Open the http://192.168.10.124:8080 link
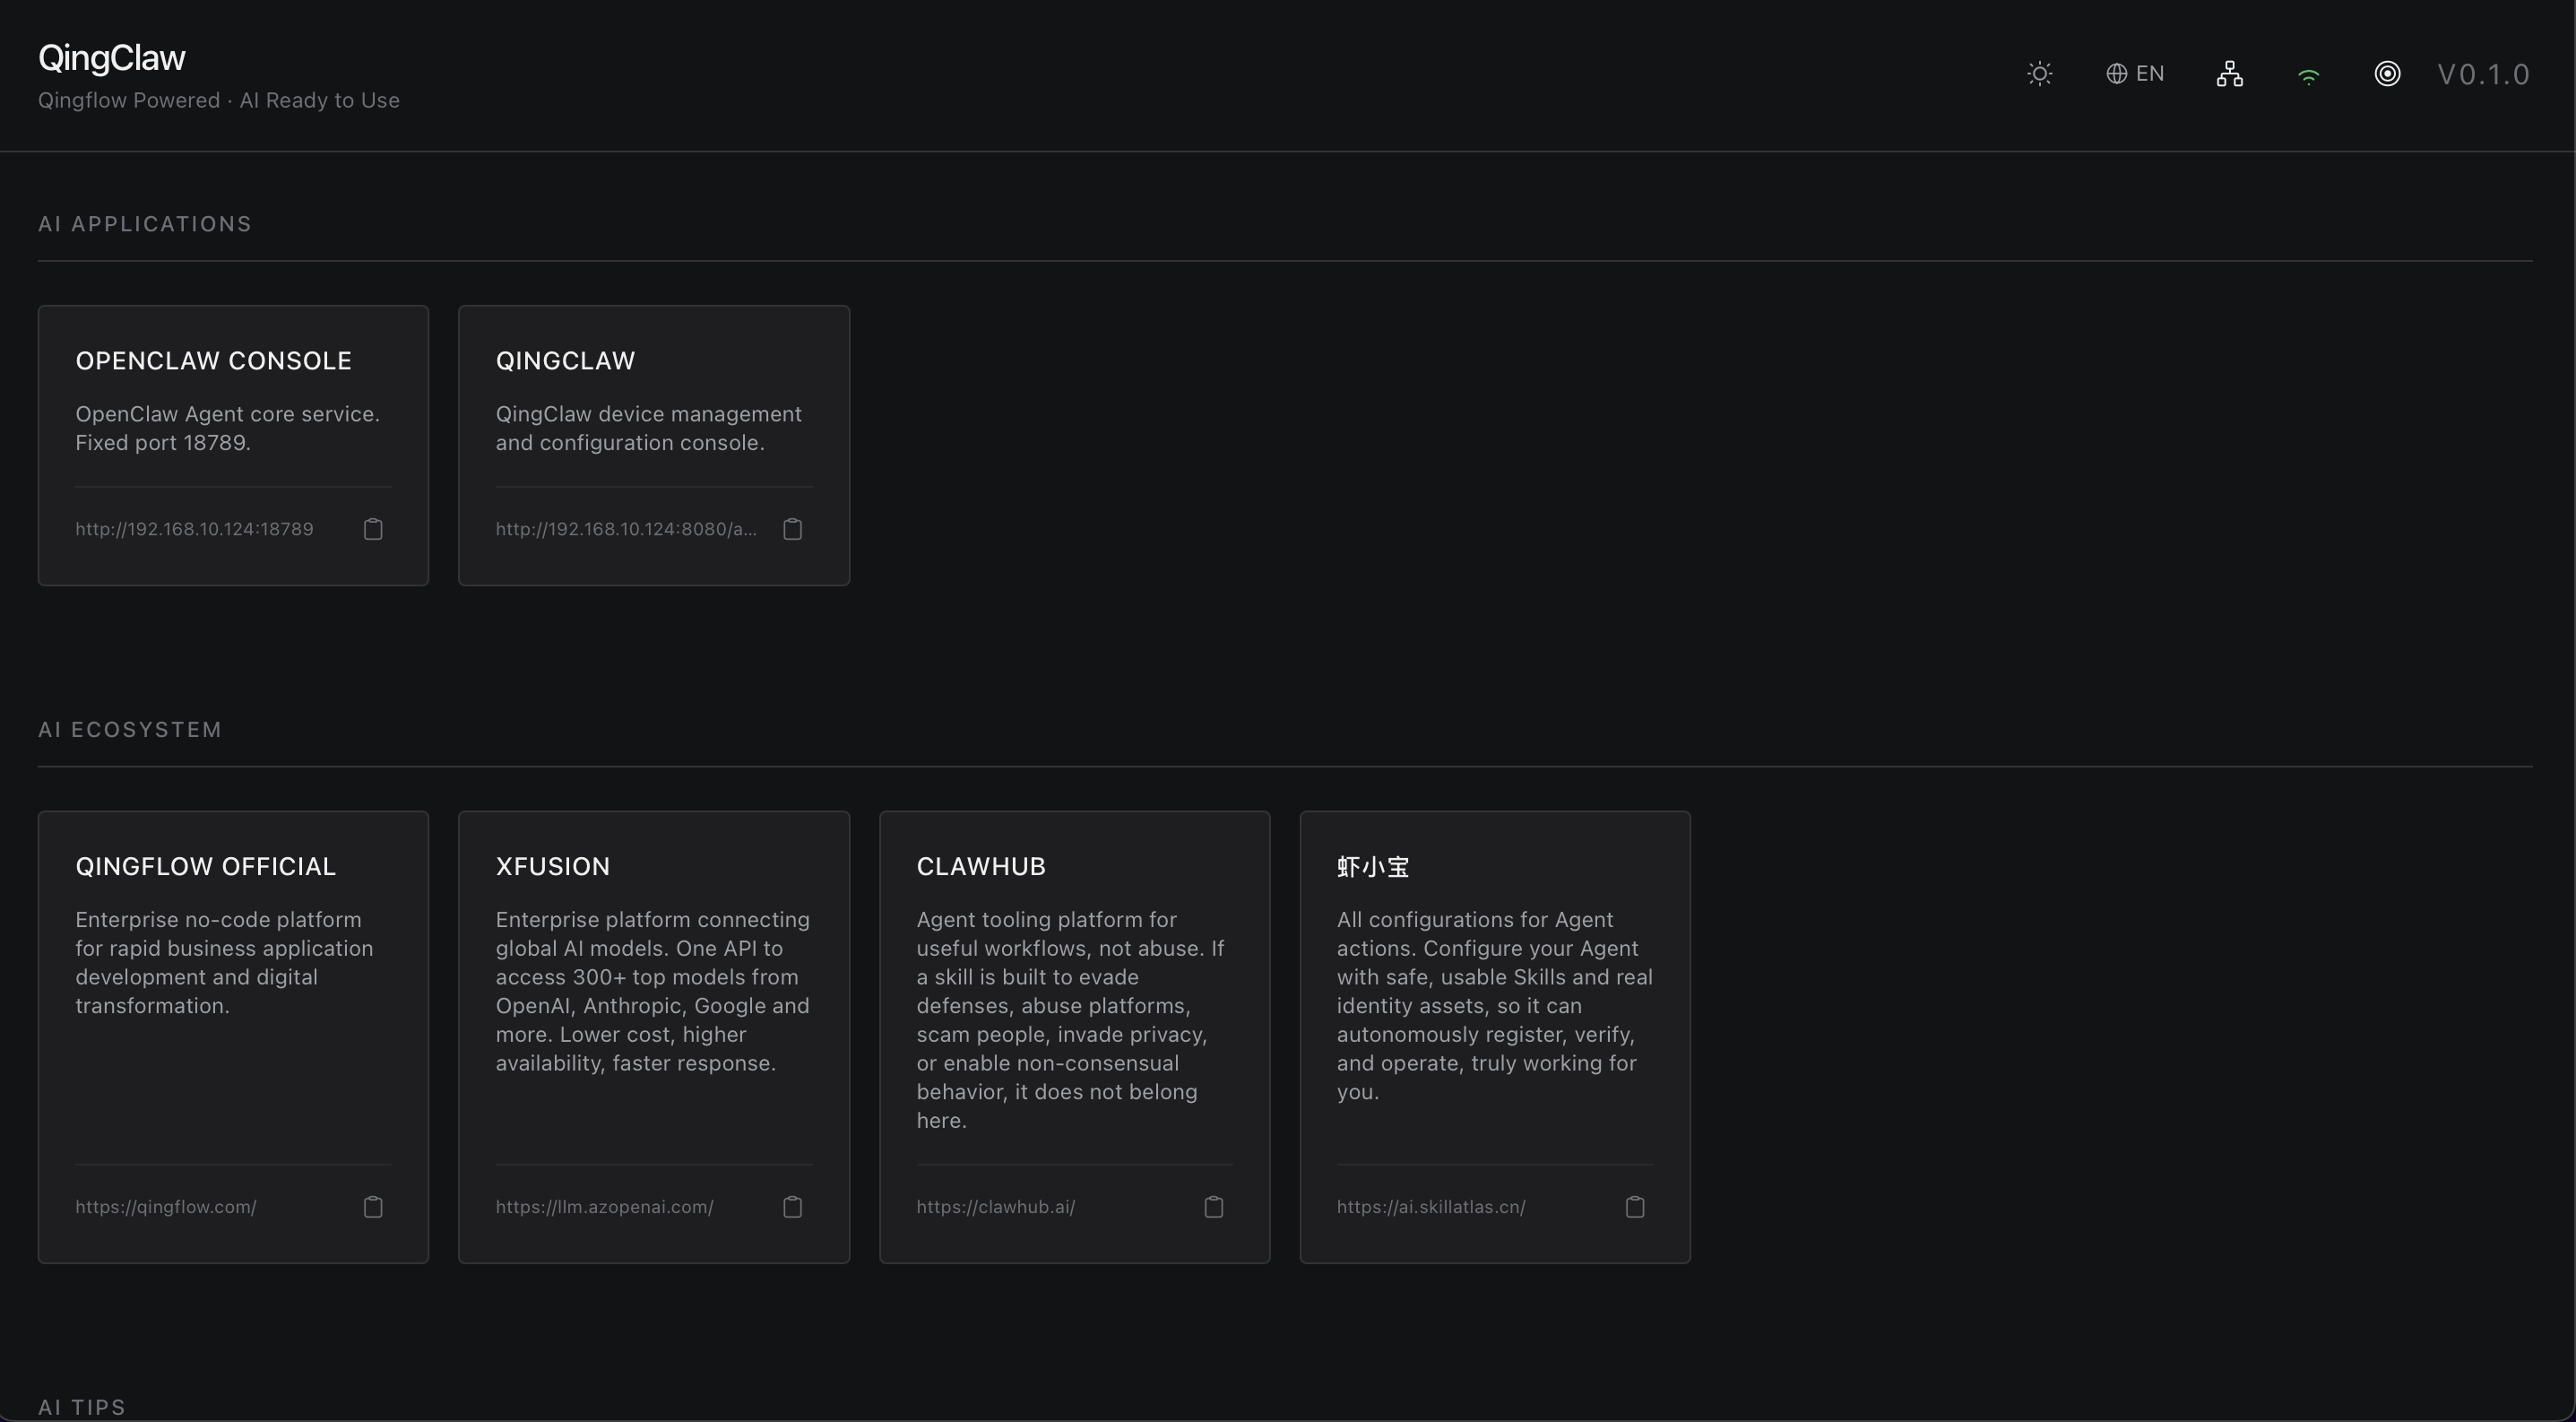Image resolution: width=2576 pixels, height=1422 pixels. tap(626, 529)
